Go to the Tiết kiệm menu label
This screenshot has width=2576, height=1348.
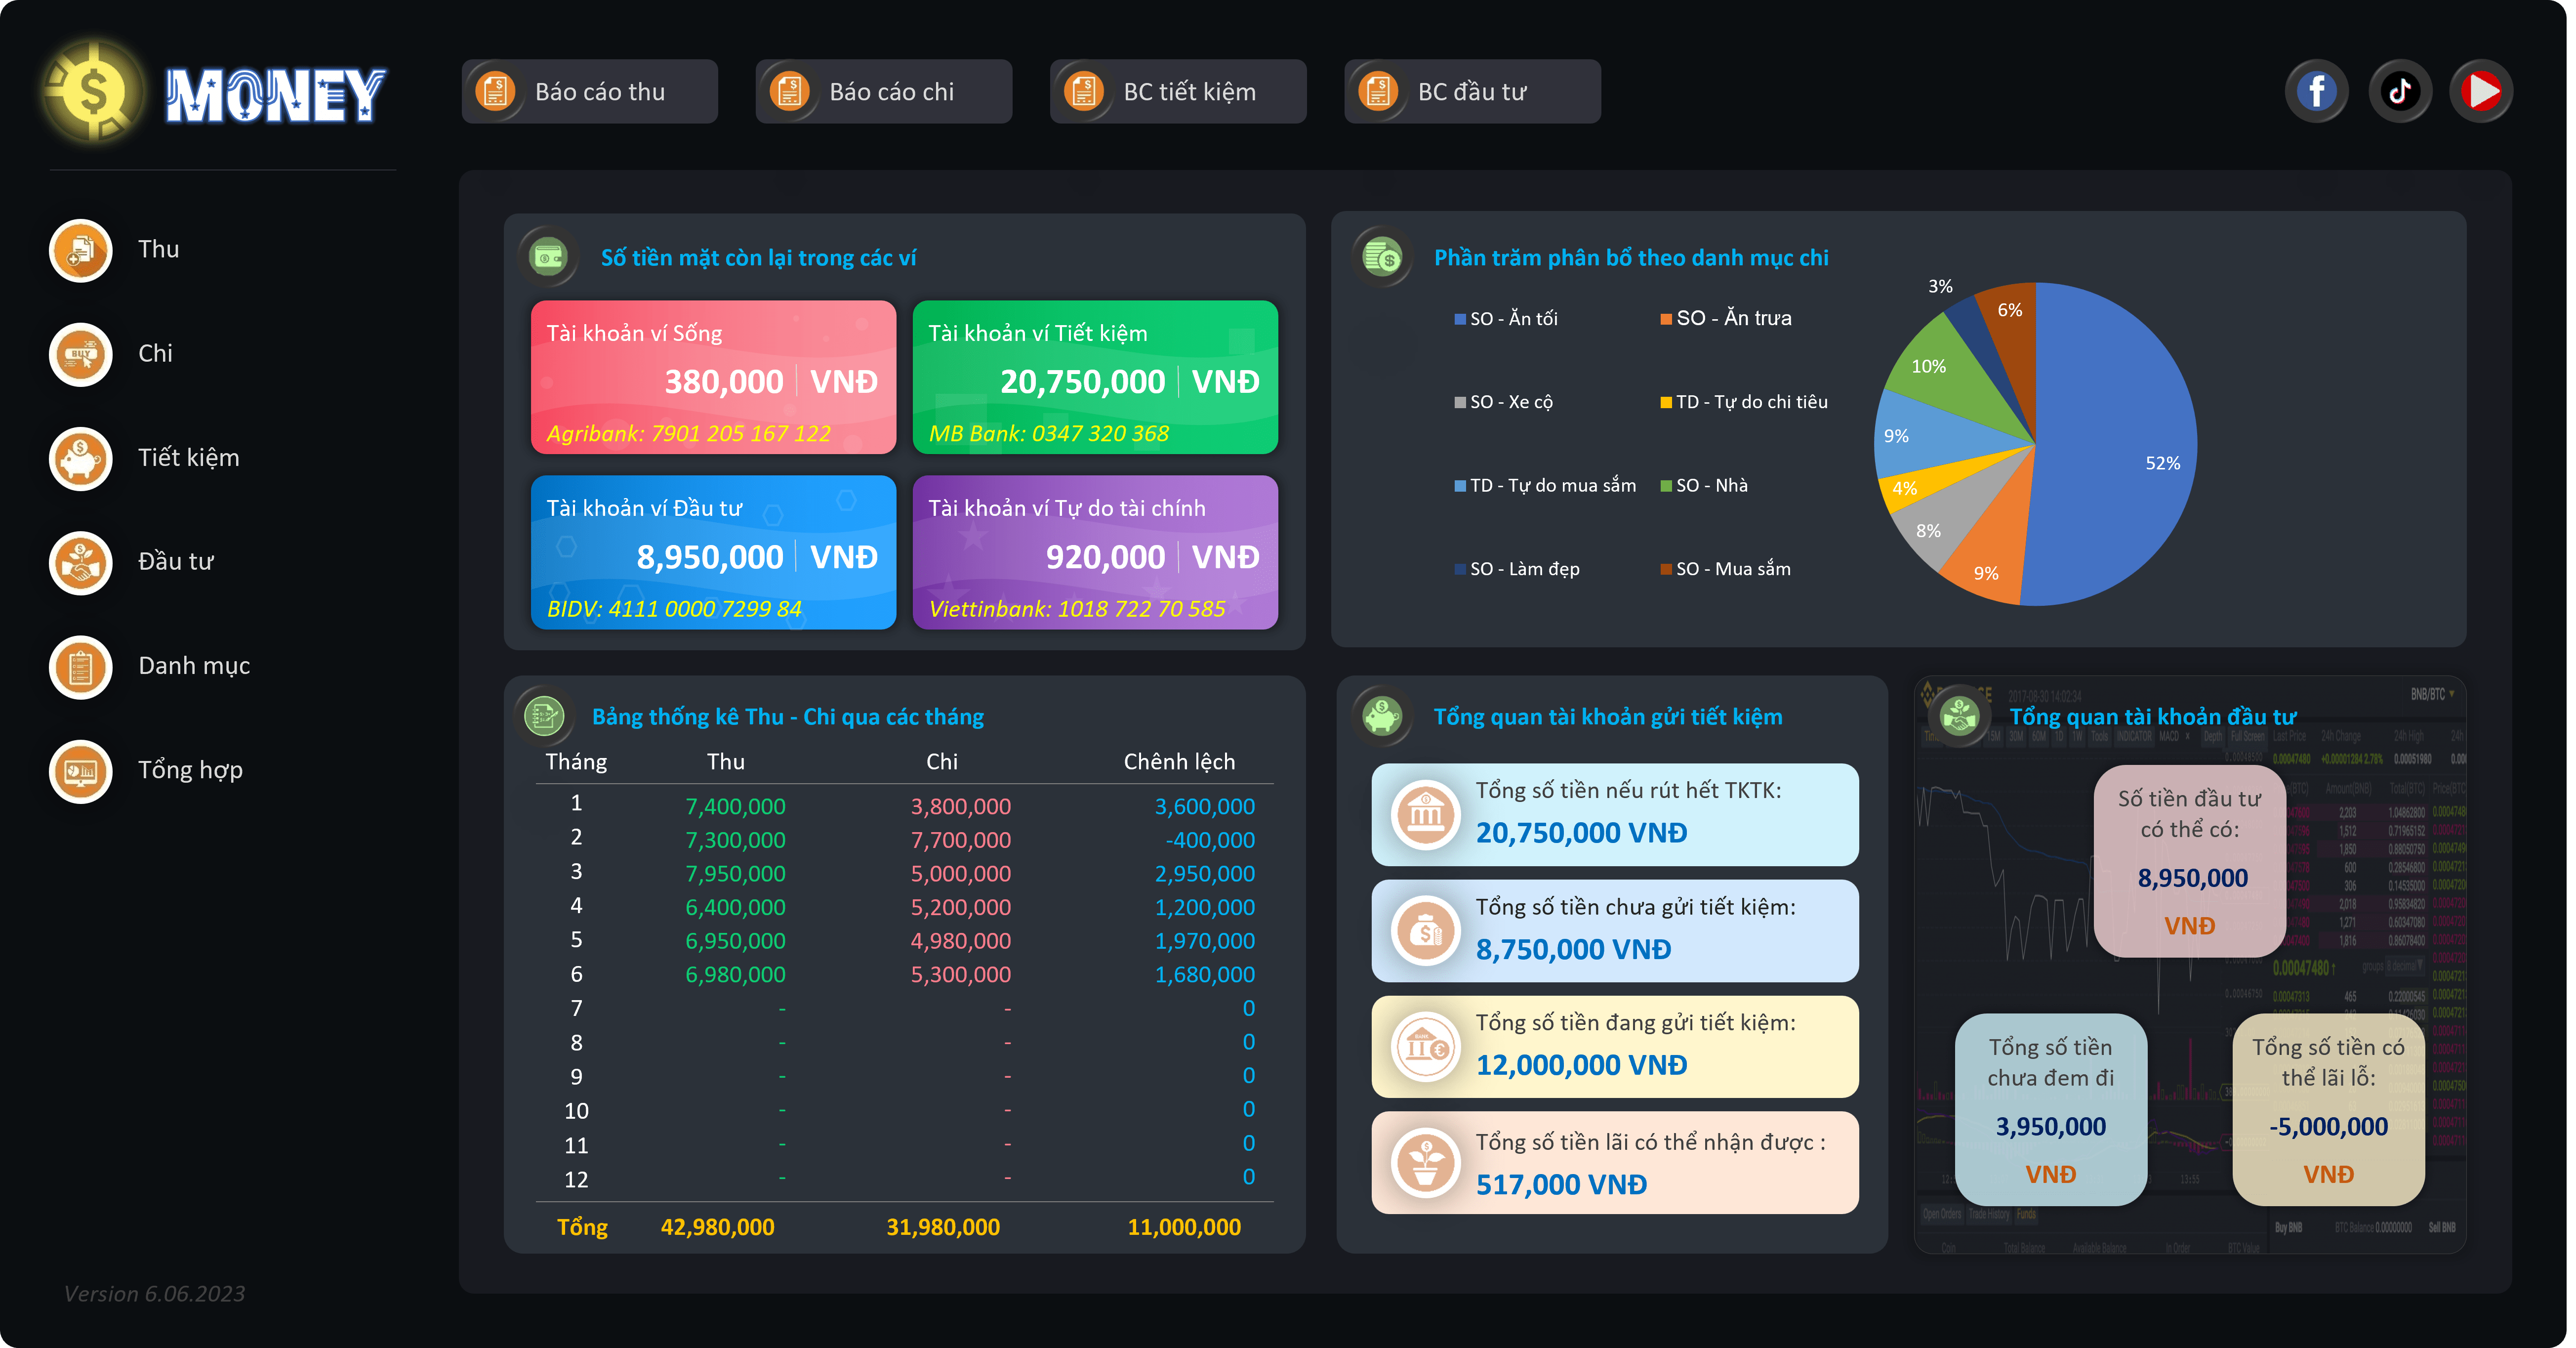pos(188,458)
